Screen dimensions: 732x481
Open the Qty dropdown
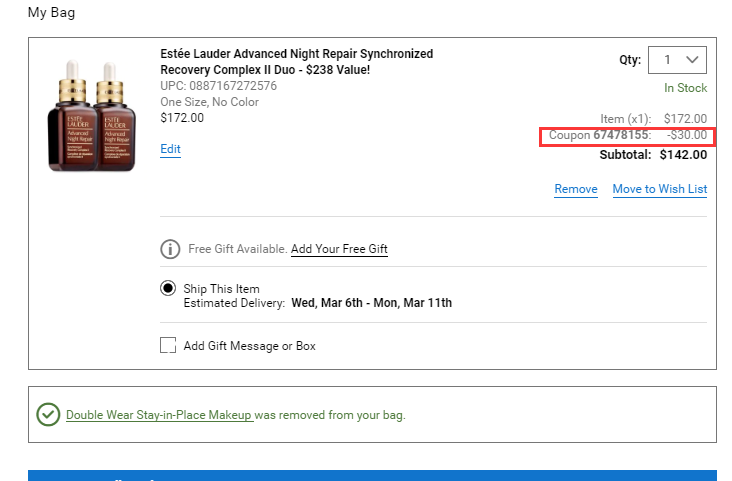pos(677,60)
